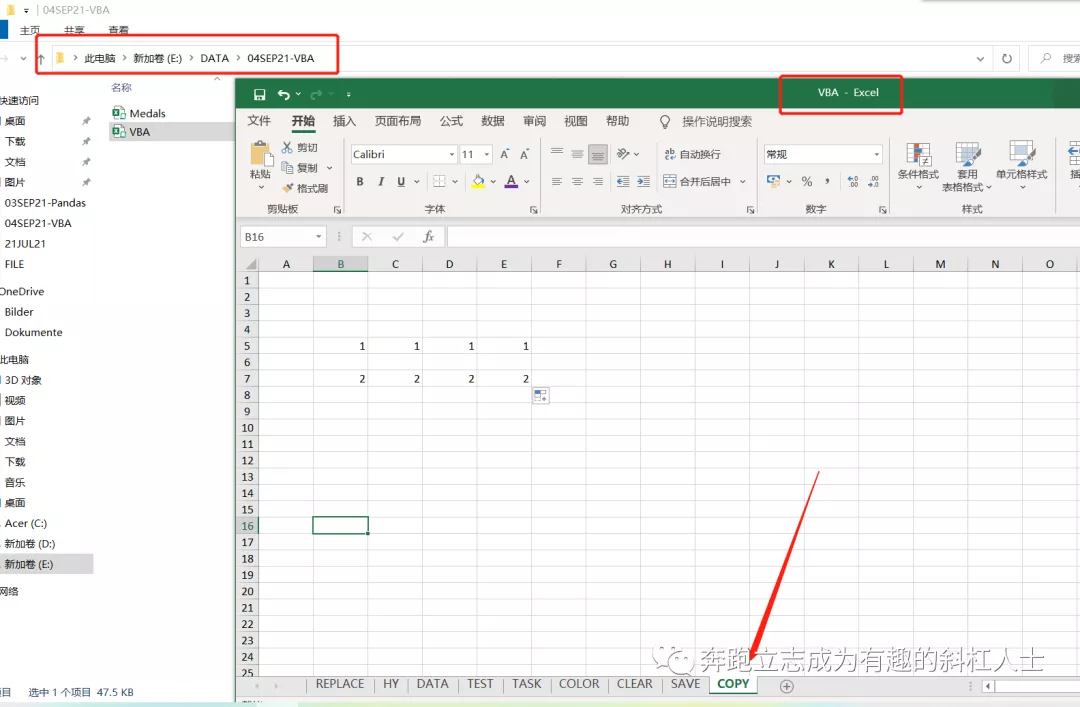Click the fx Insert Function icon
The width and height of the screenshot is (1080, 707).
[428, 237]
